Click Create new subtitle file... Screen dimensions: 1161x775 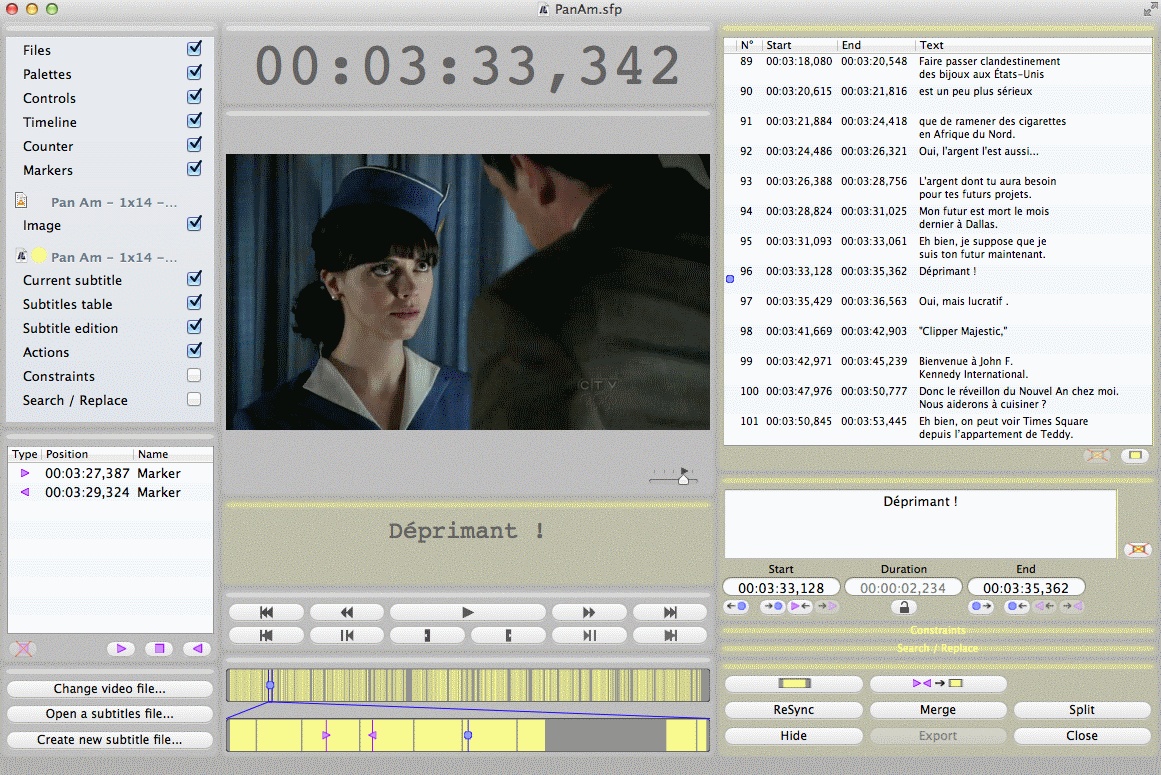(110, 739)
